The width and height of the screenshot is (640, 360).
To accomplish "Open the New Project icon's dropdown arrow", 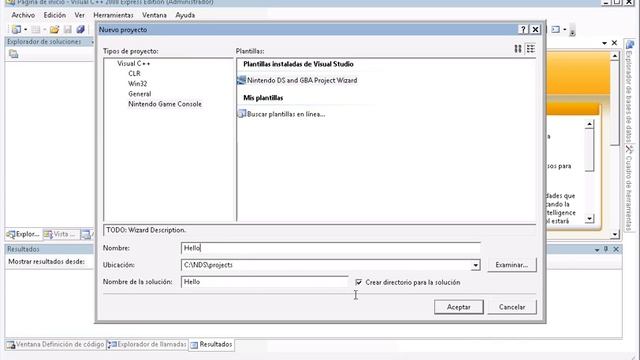I will pos(25,29).
